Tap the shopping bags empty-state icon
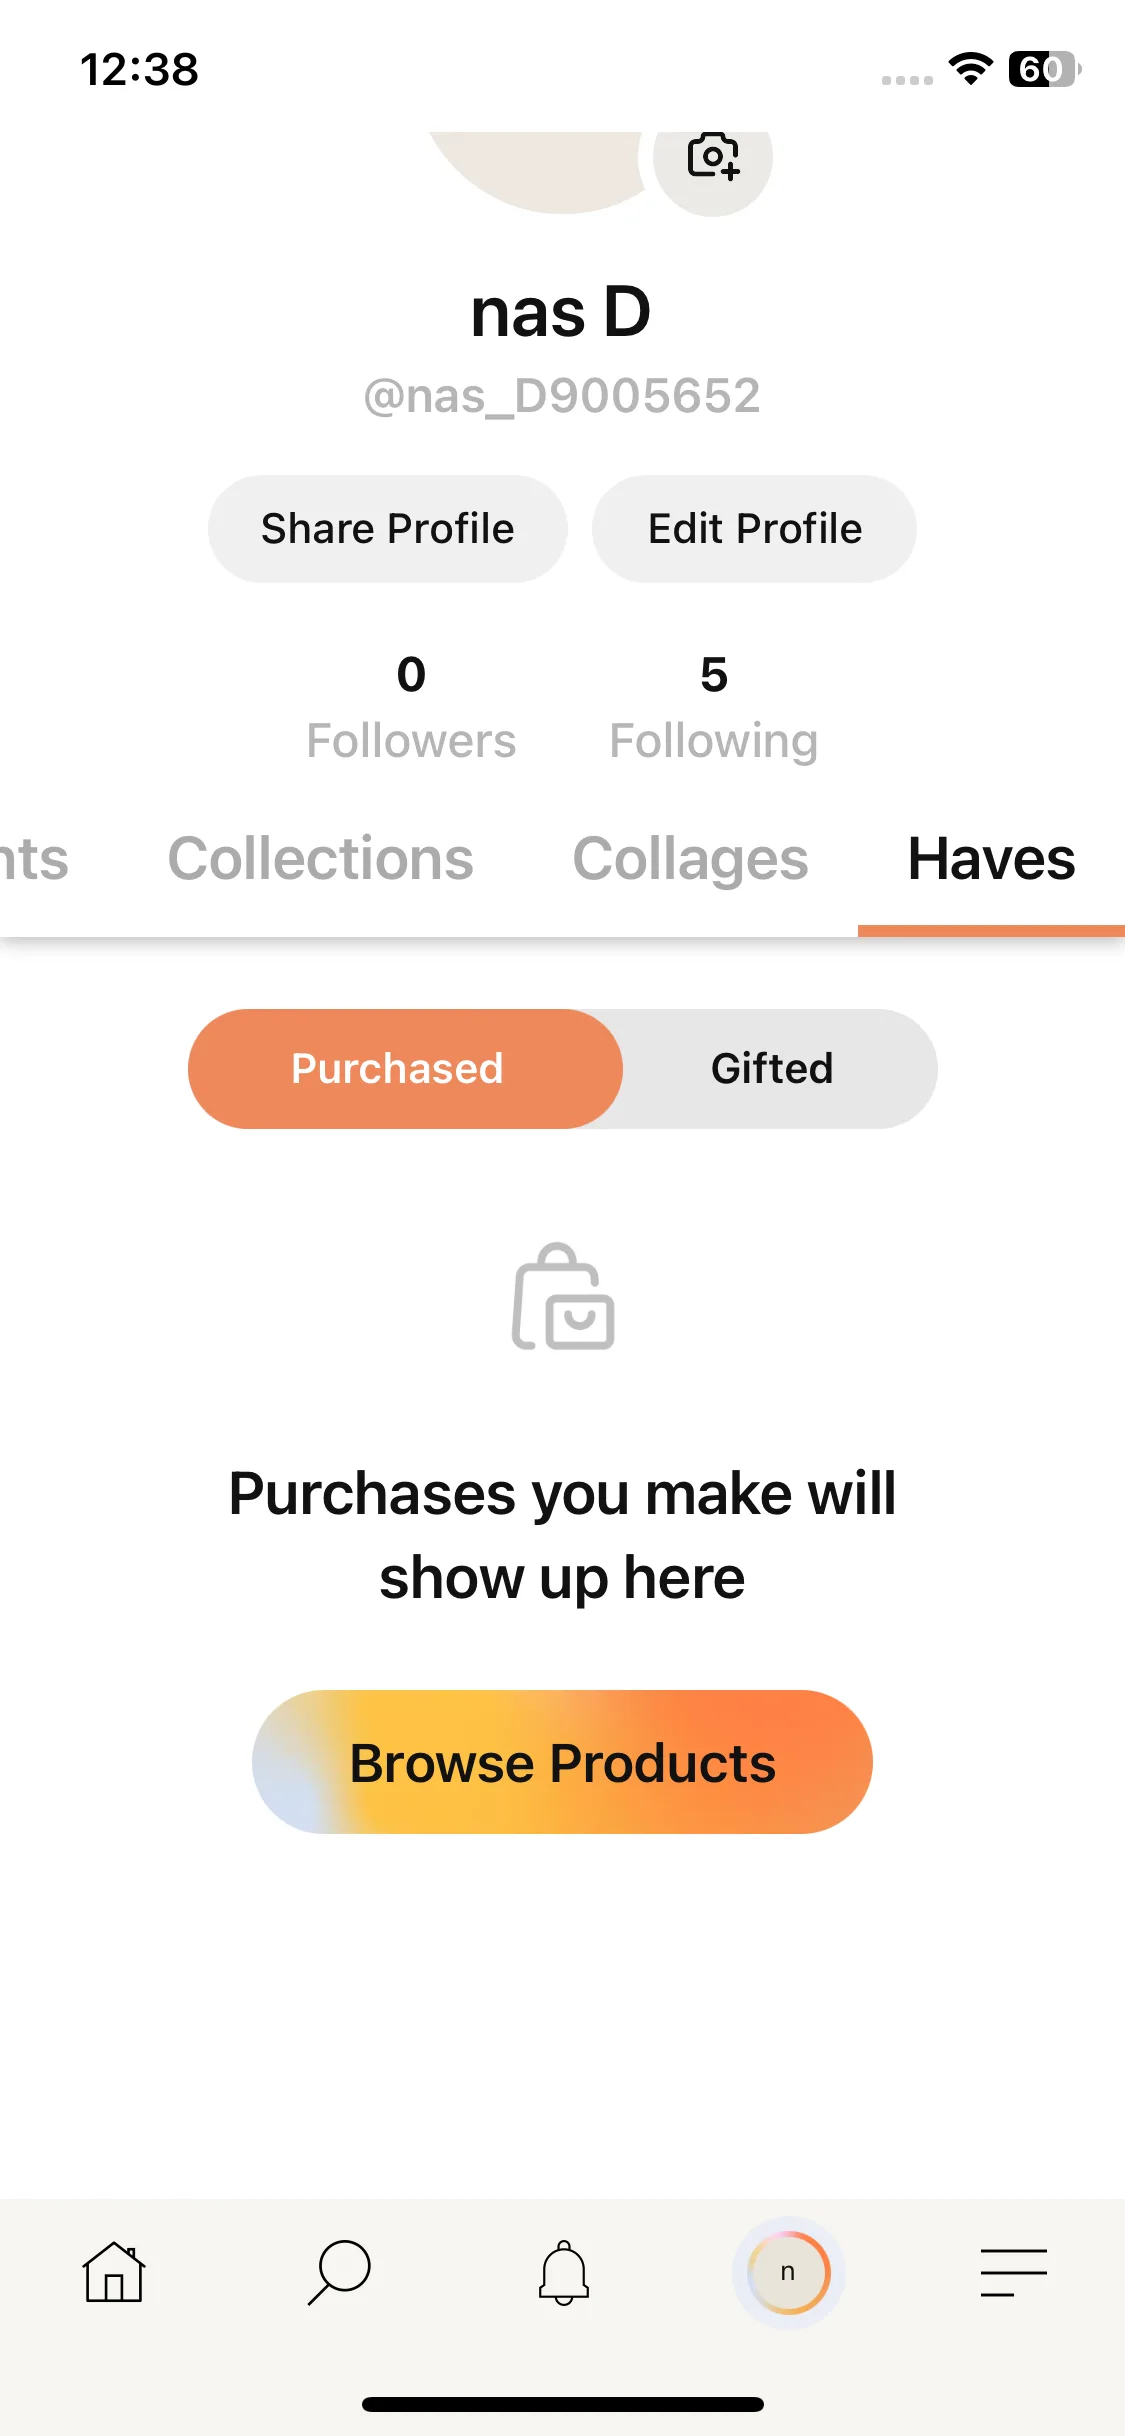The height and width of the screenshot is (2436, 1125). click(x=563, y=1296)
